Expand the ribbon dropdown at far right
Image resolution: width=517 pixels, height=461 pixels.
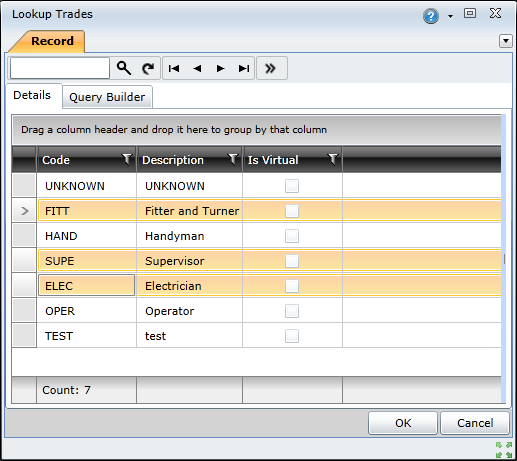tap(506, 41)
